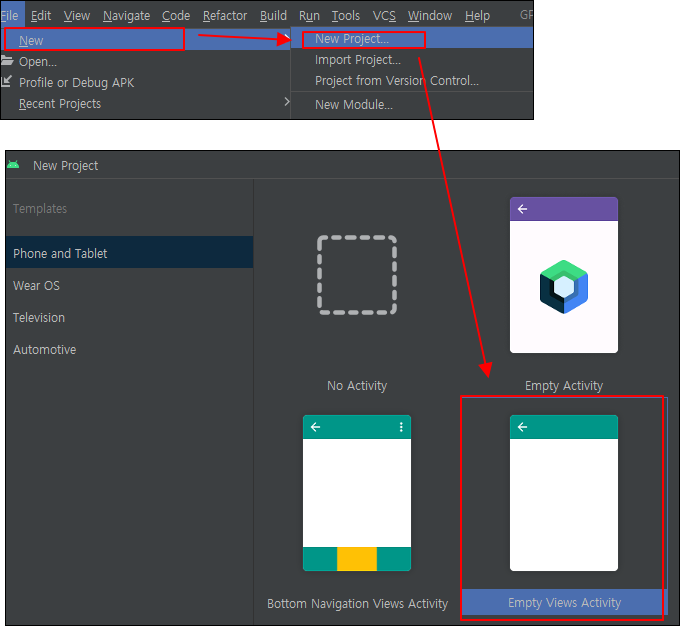This screenshot has height=632, width=684.
Task: Click the arrow next to Recent Projects
Action: (x=287, y=102)
